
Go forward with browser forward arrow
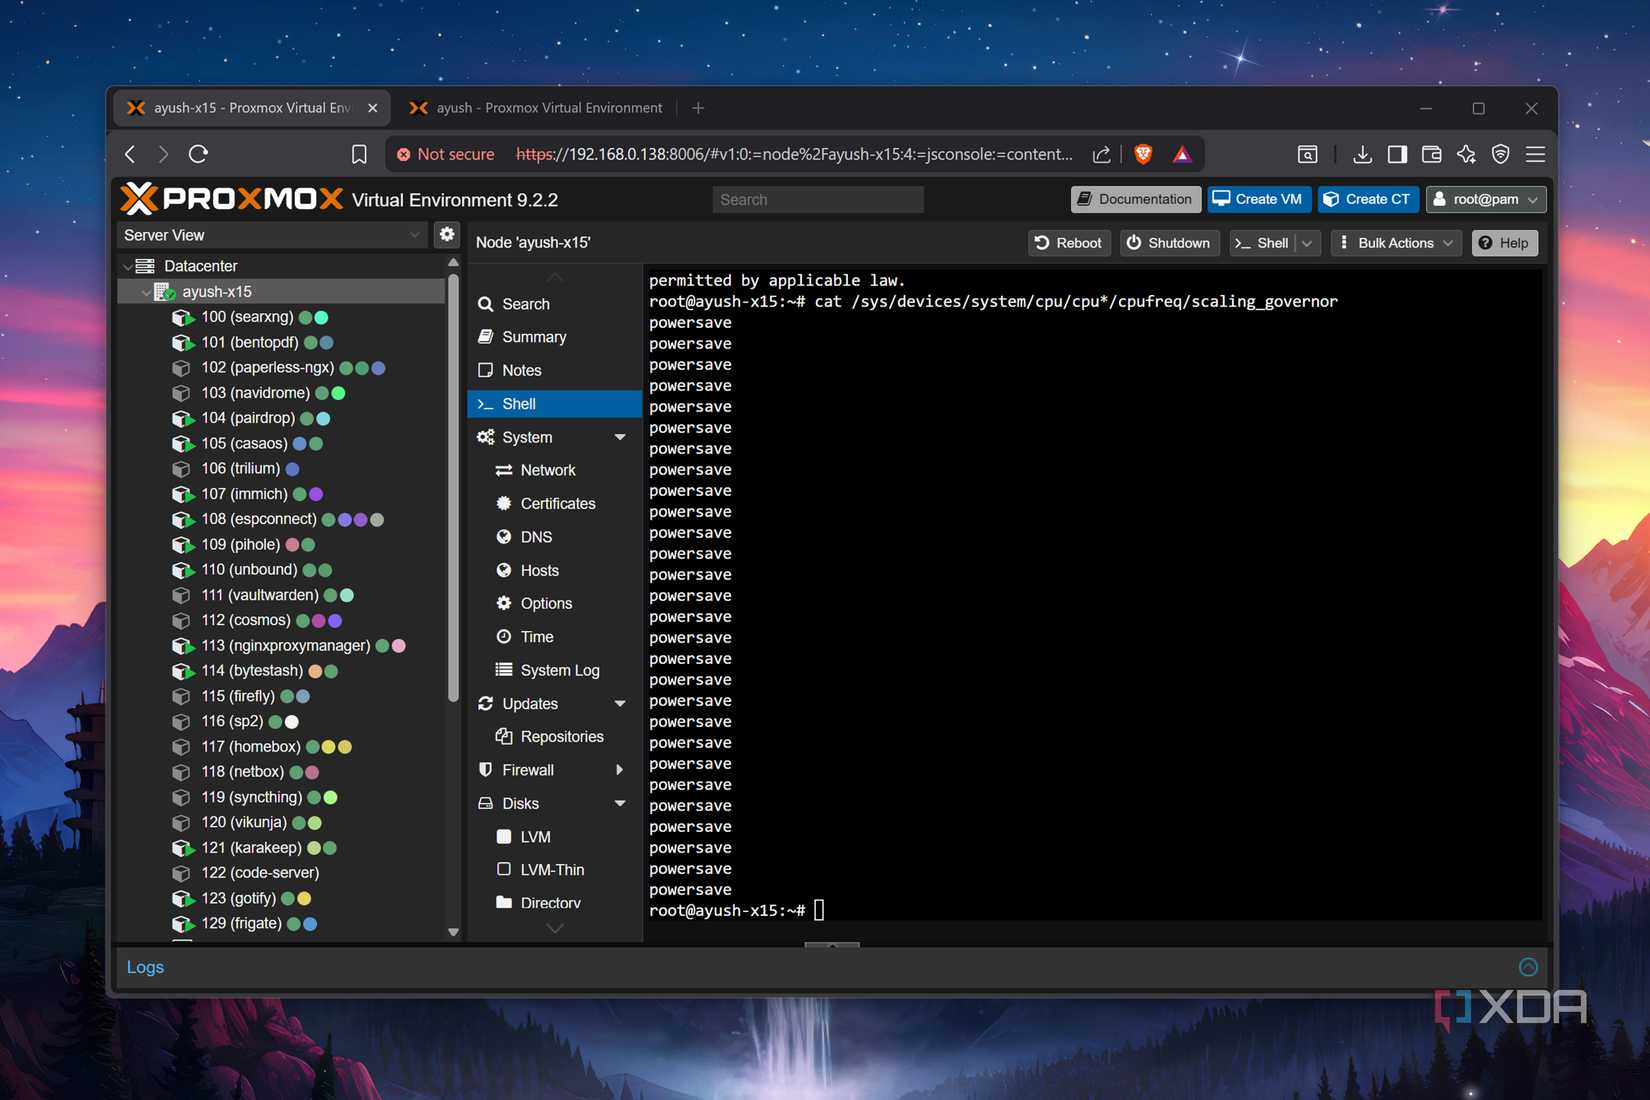pos(164,154)
